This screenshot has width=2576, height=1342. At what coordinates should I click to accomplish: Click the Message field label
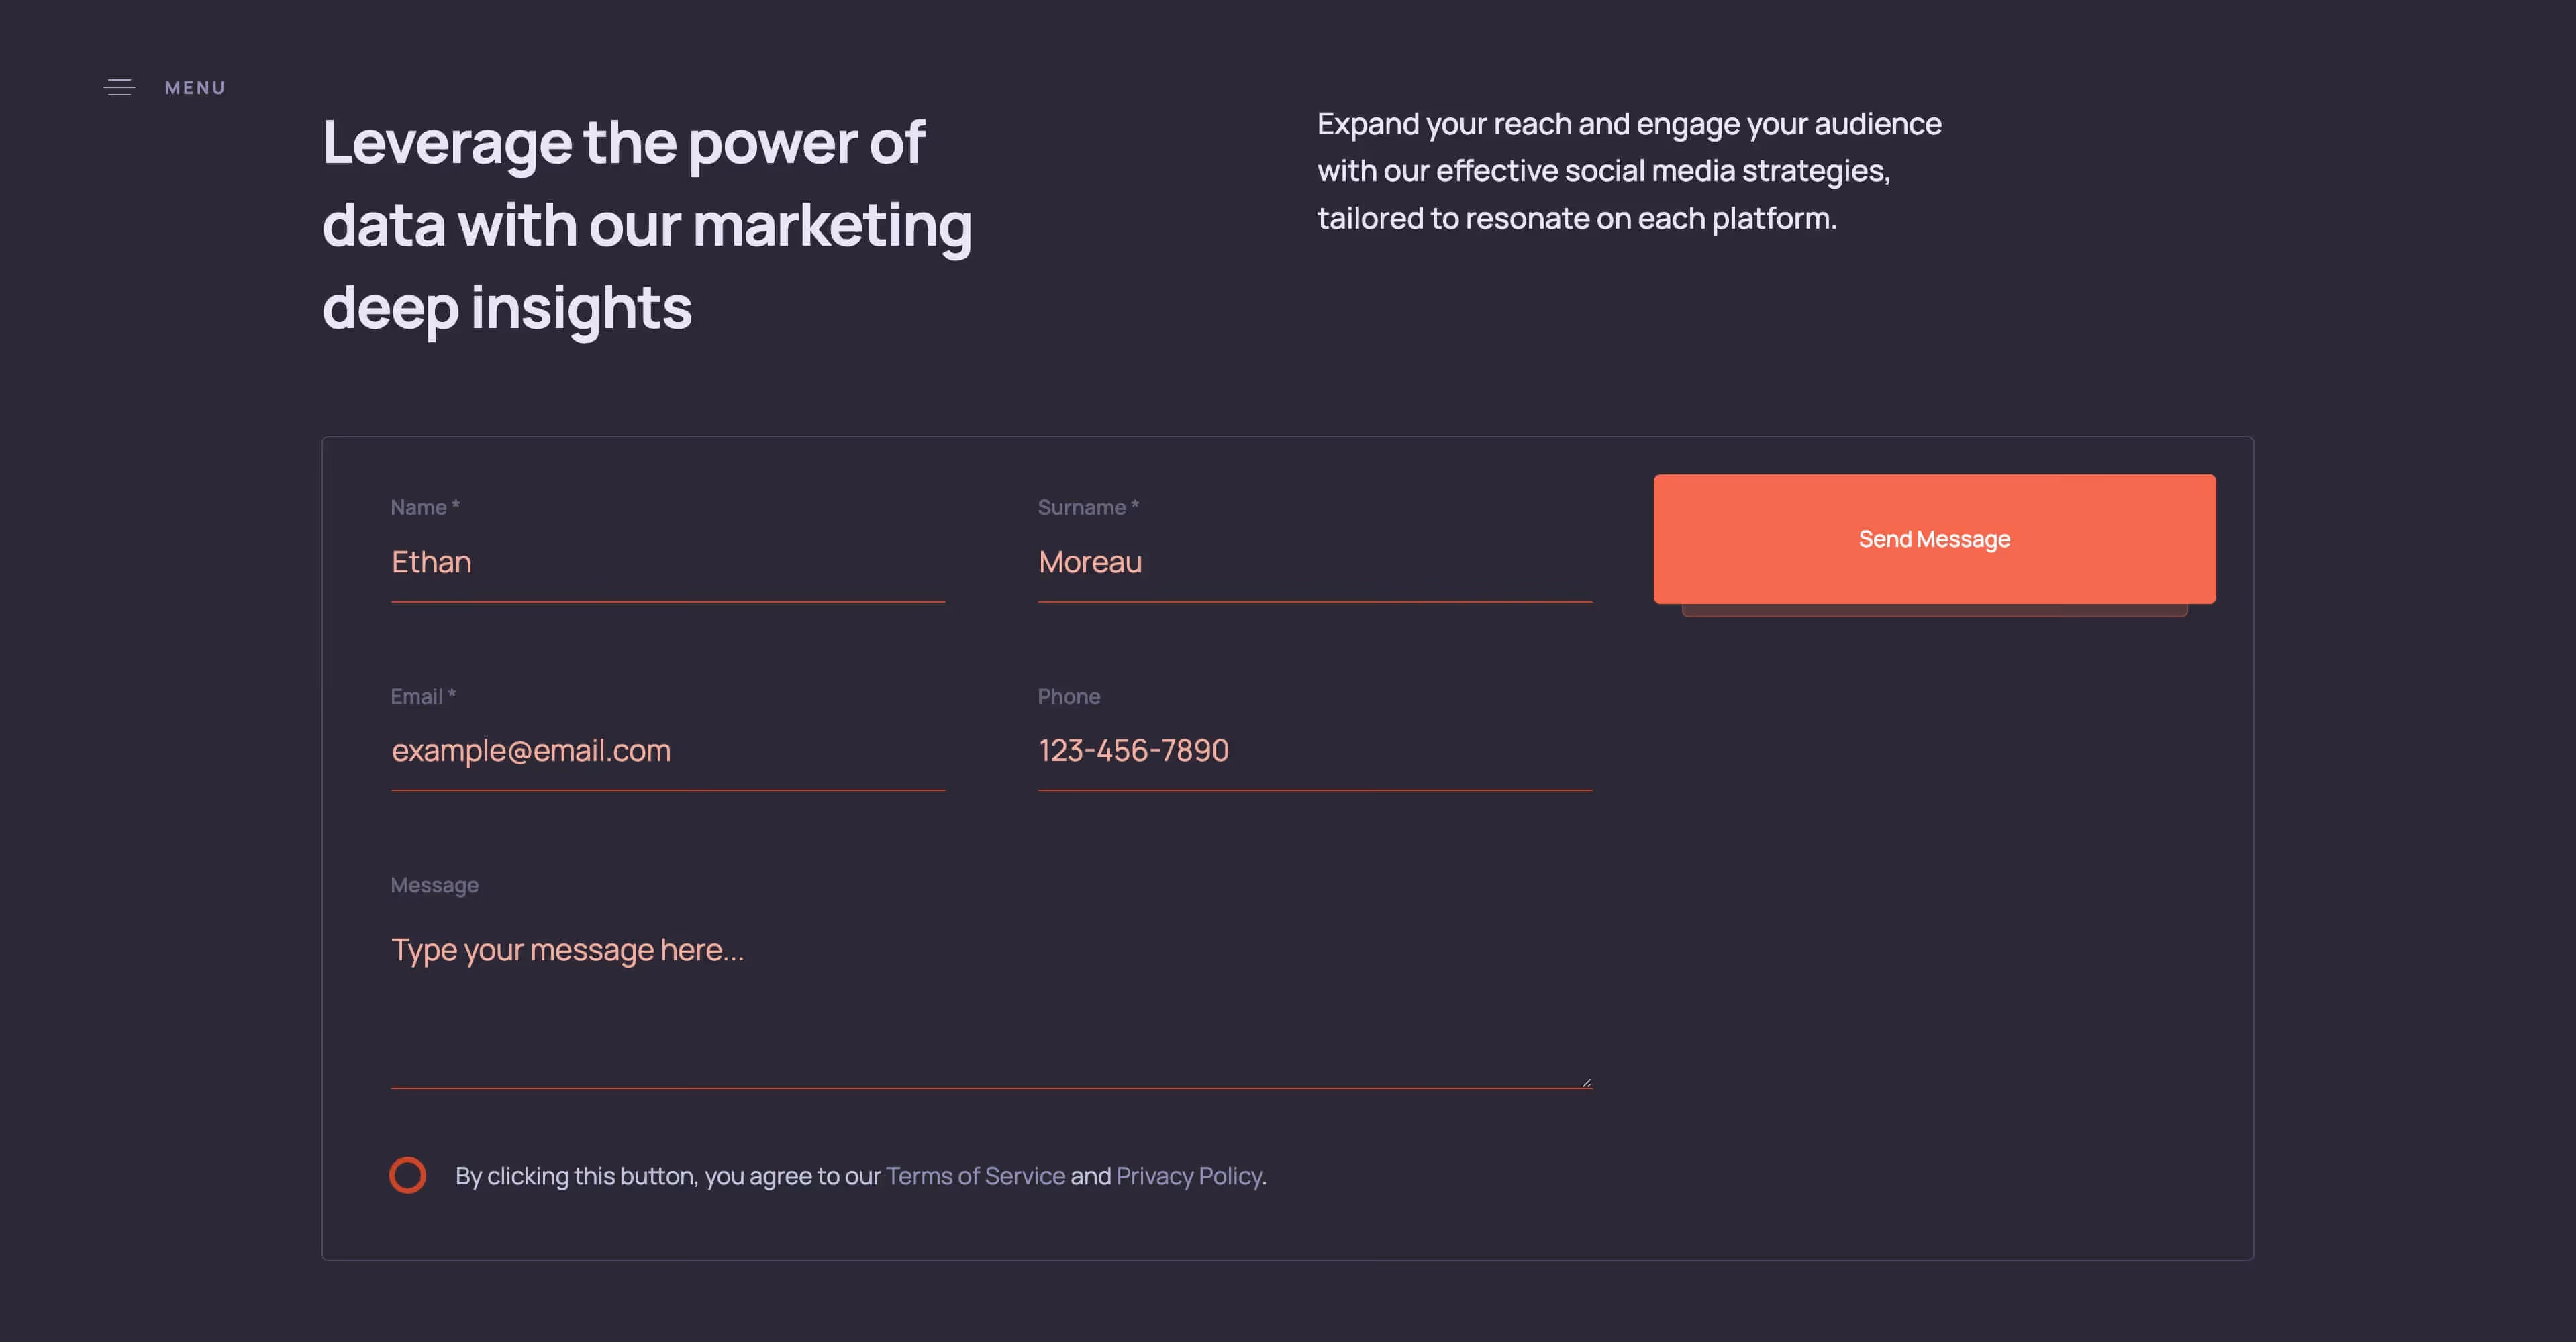tap(434, 885)
